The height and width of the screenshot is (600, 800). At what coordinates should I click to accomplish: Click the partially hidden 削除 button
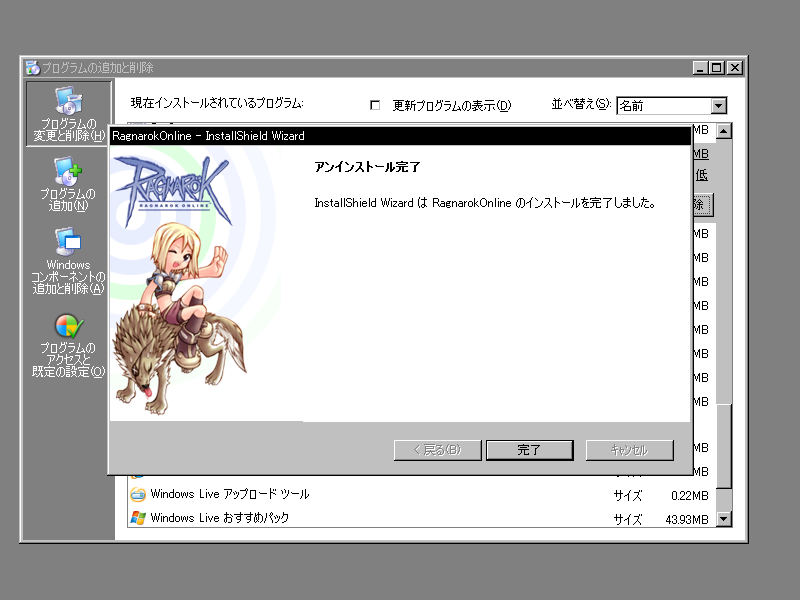coord(703,205)
